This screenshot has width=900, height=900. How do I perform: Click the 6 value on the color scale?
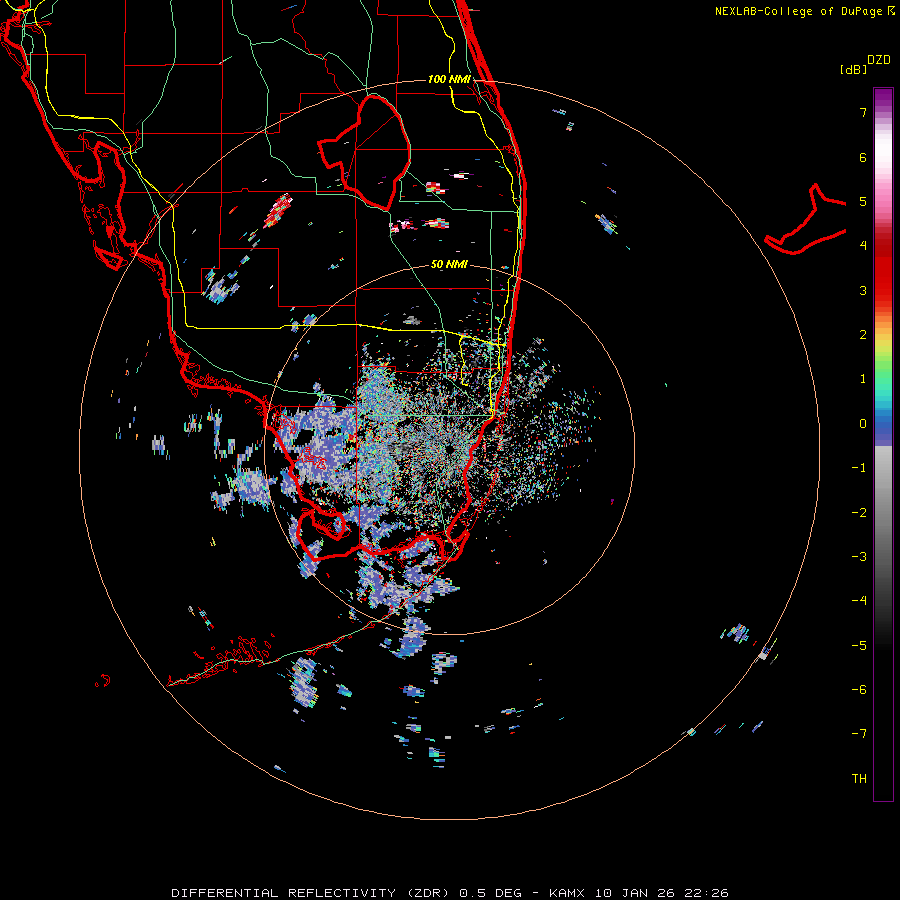(x=863, y=157)
